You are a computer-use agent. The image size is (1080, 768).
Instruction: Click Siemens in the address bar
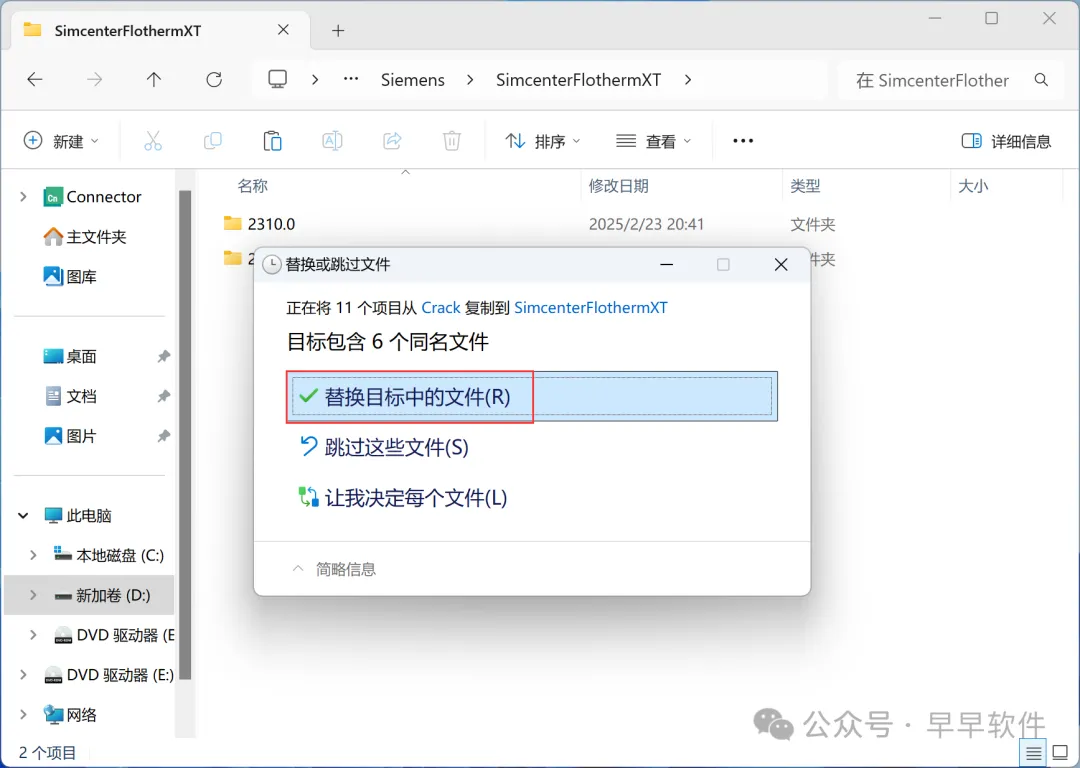413,80
